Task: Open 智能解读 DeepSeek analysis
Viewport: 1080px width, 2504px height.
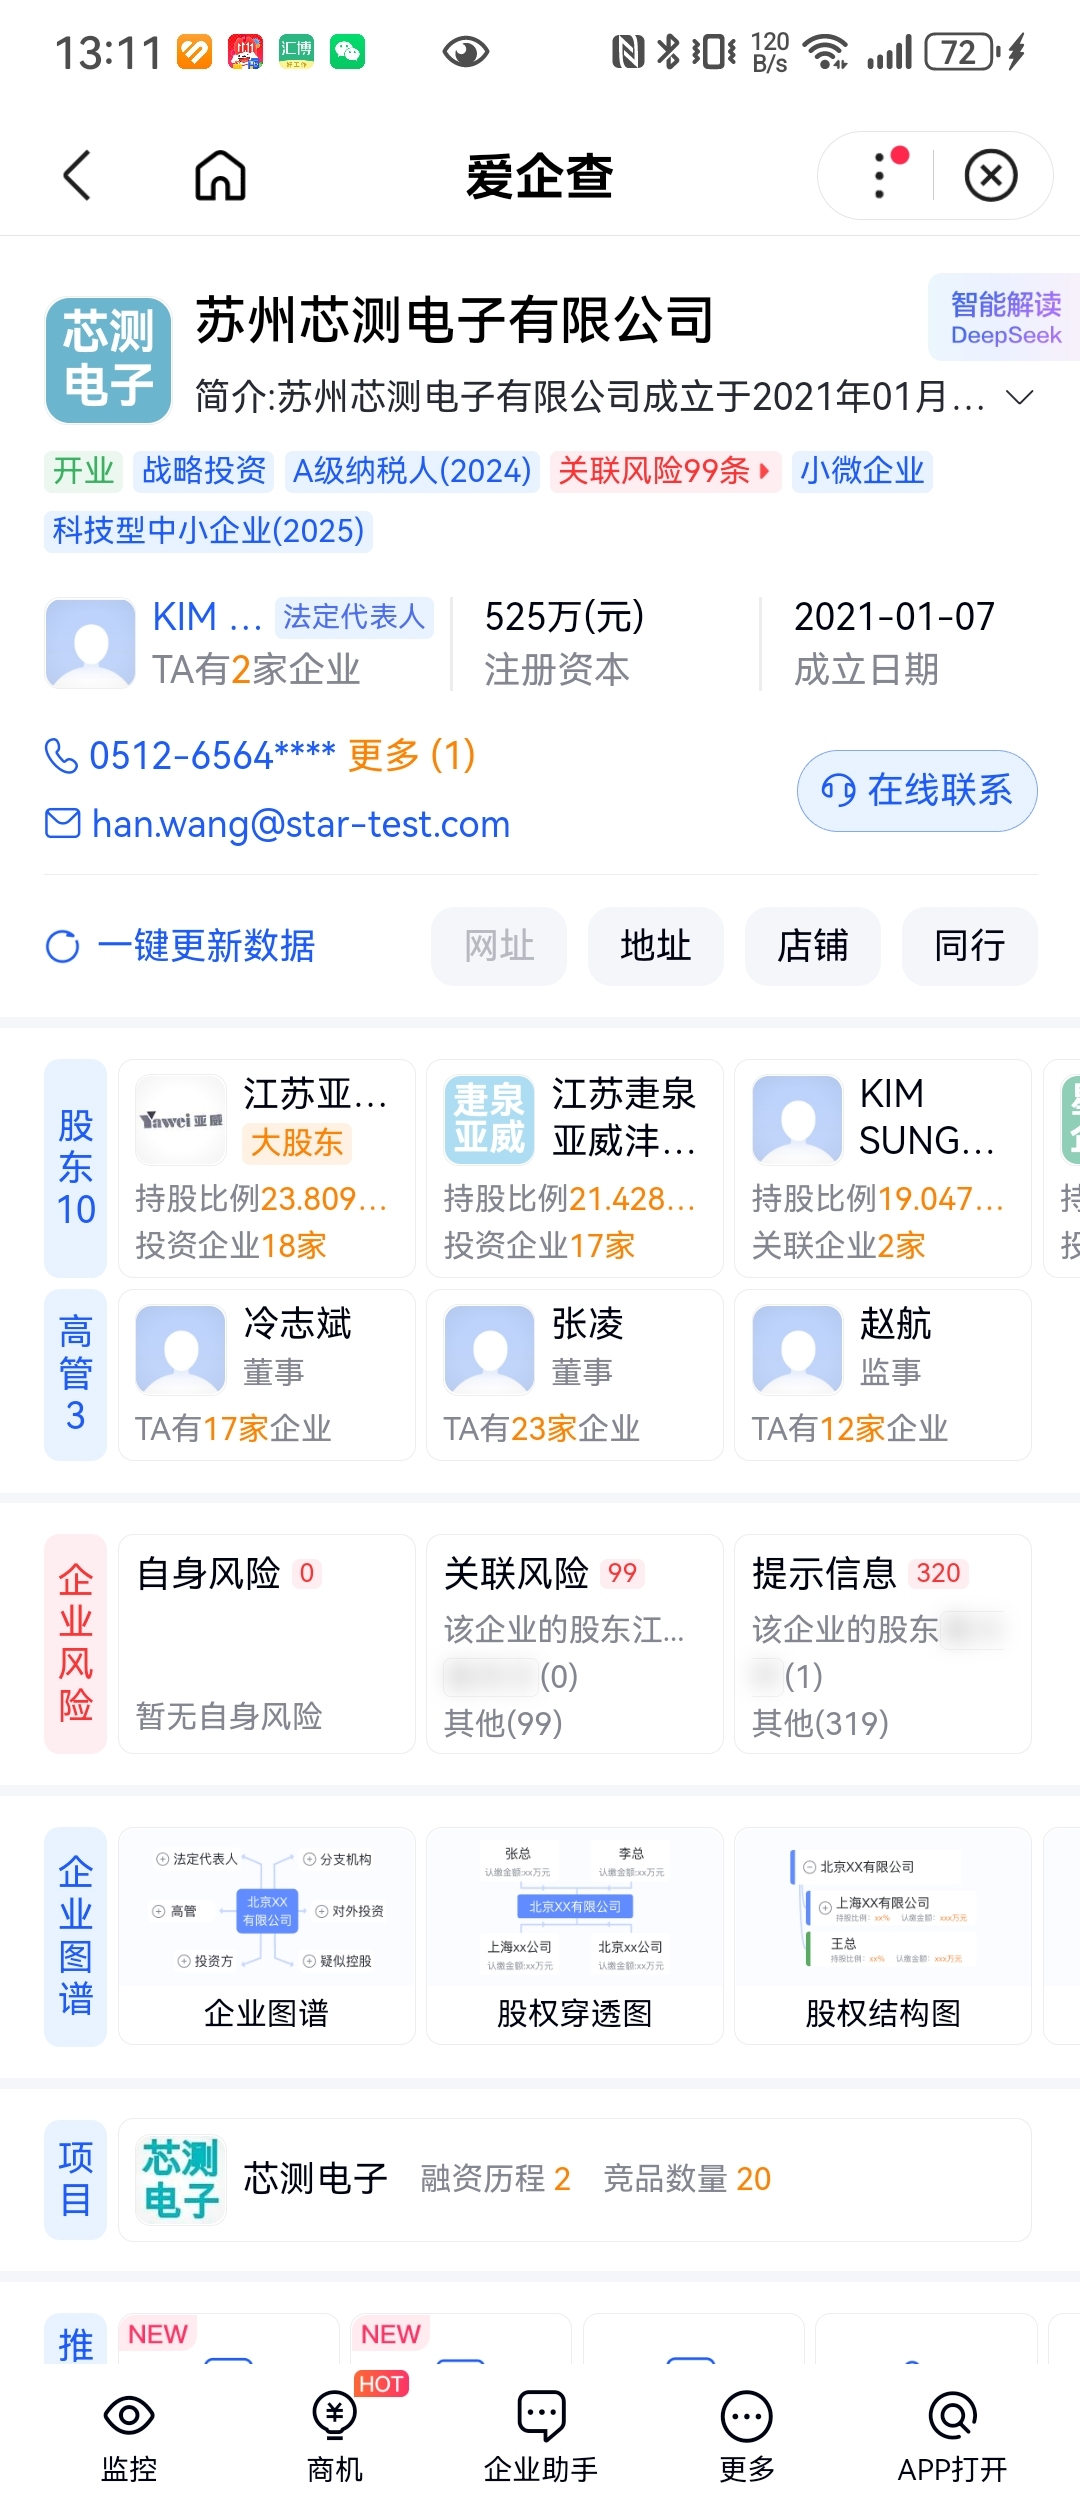Action: point(1005,317)
